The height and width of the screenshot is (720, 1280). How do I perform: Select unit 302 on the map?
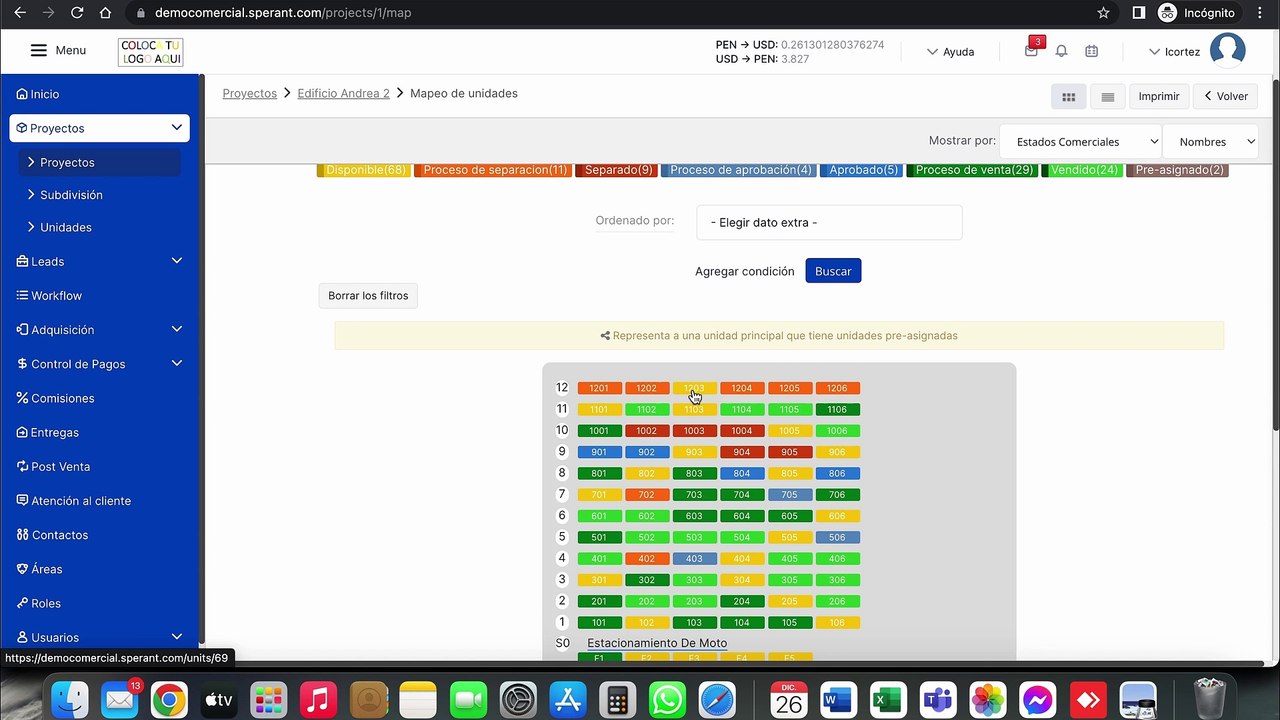pyautogui.click(x=647, y=580)
